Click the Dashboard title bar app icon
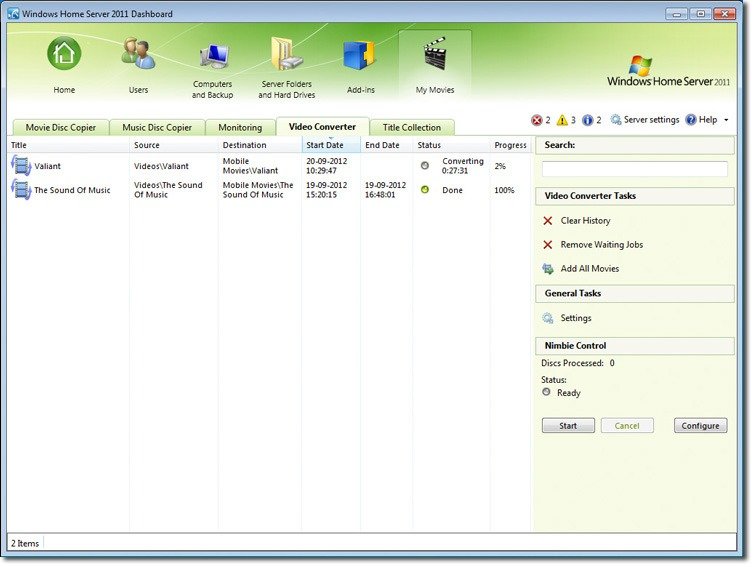Screen dimensions: 753x567 click(13, 14)
